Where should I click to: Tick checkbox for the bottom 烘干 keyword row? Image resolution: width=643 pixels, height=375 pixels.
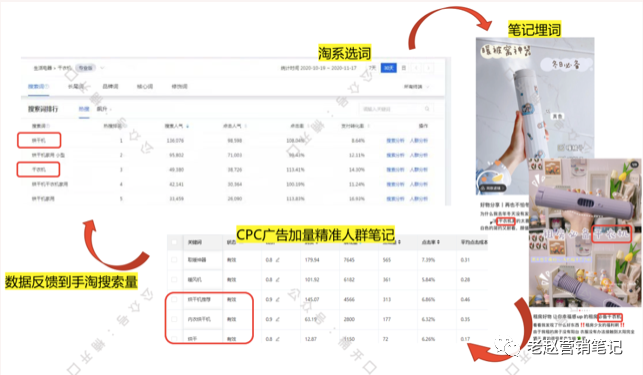click(x=174, y=339)
